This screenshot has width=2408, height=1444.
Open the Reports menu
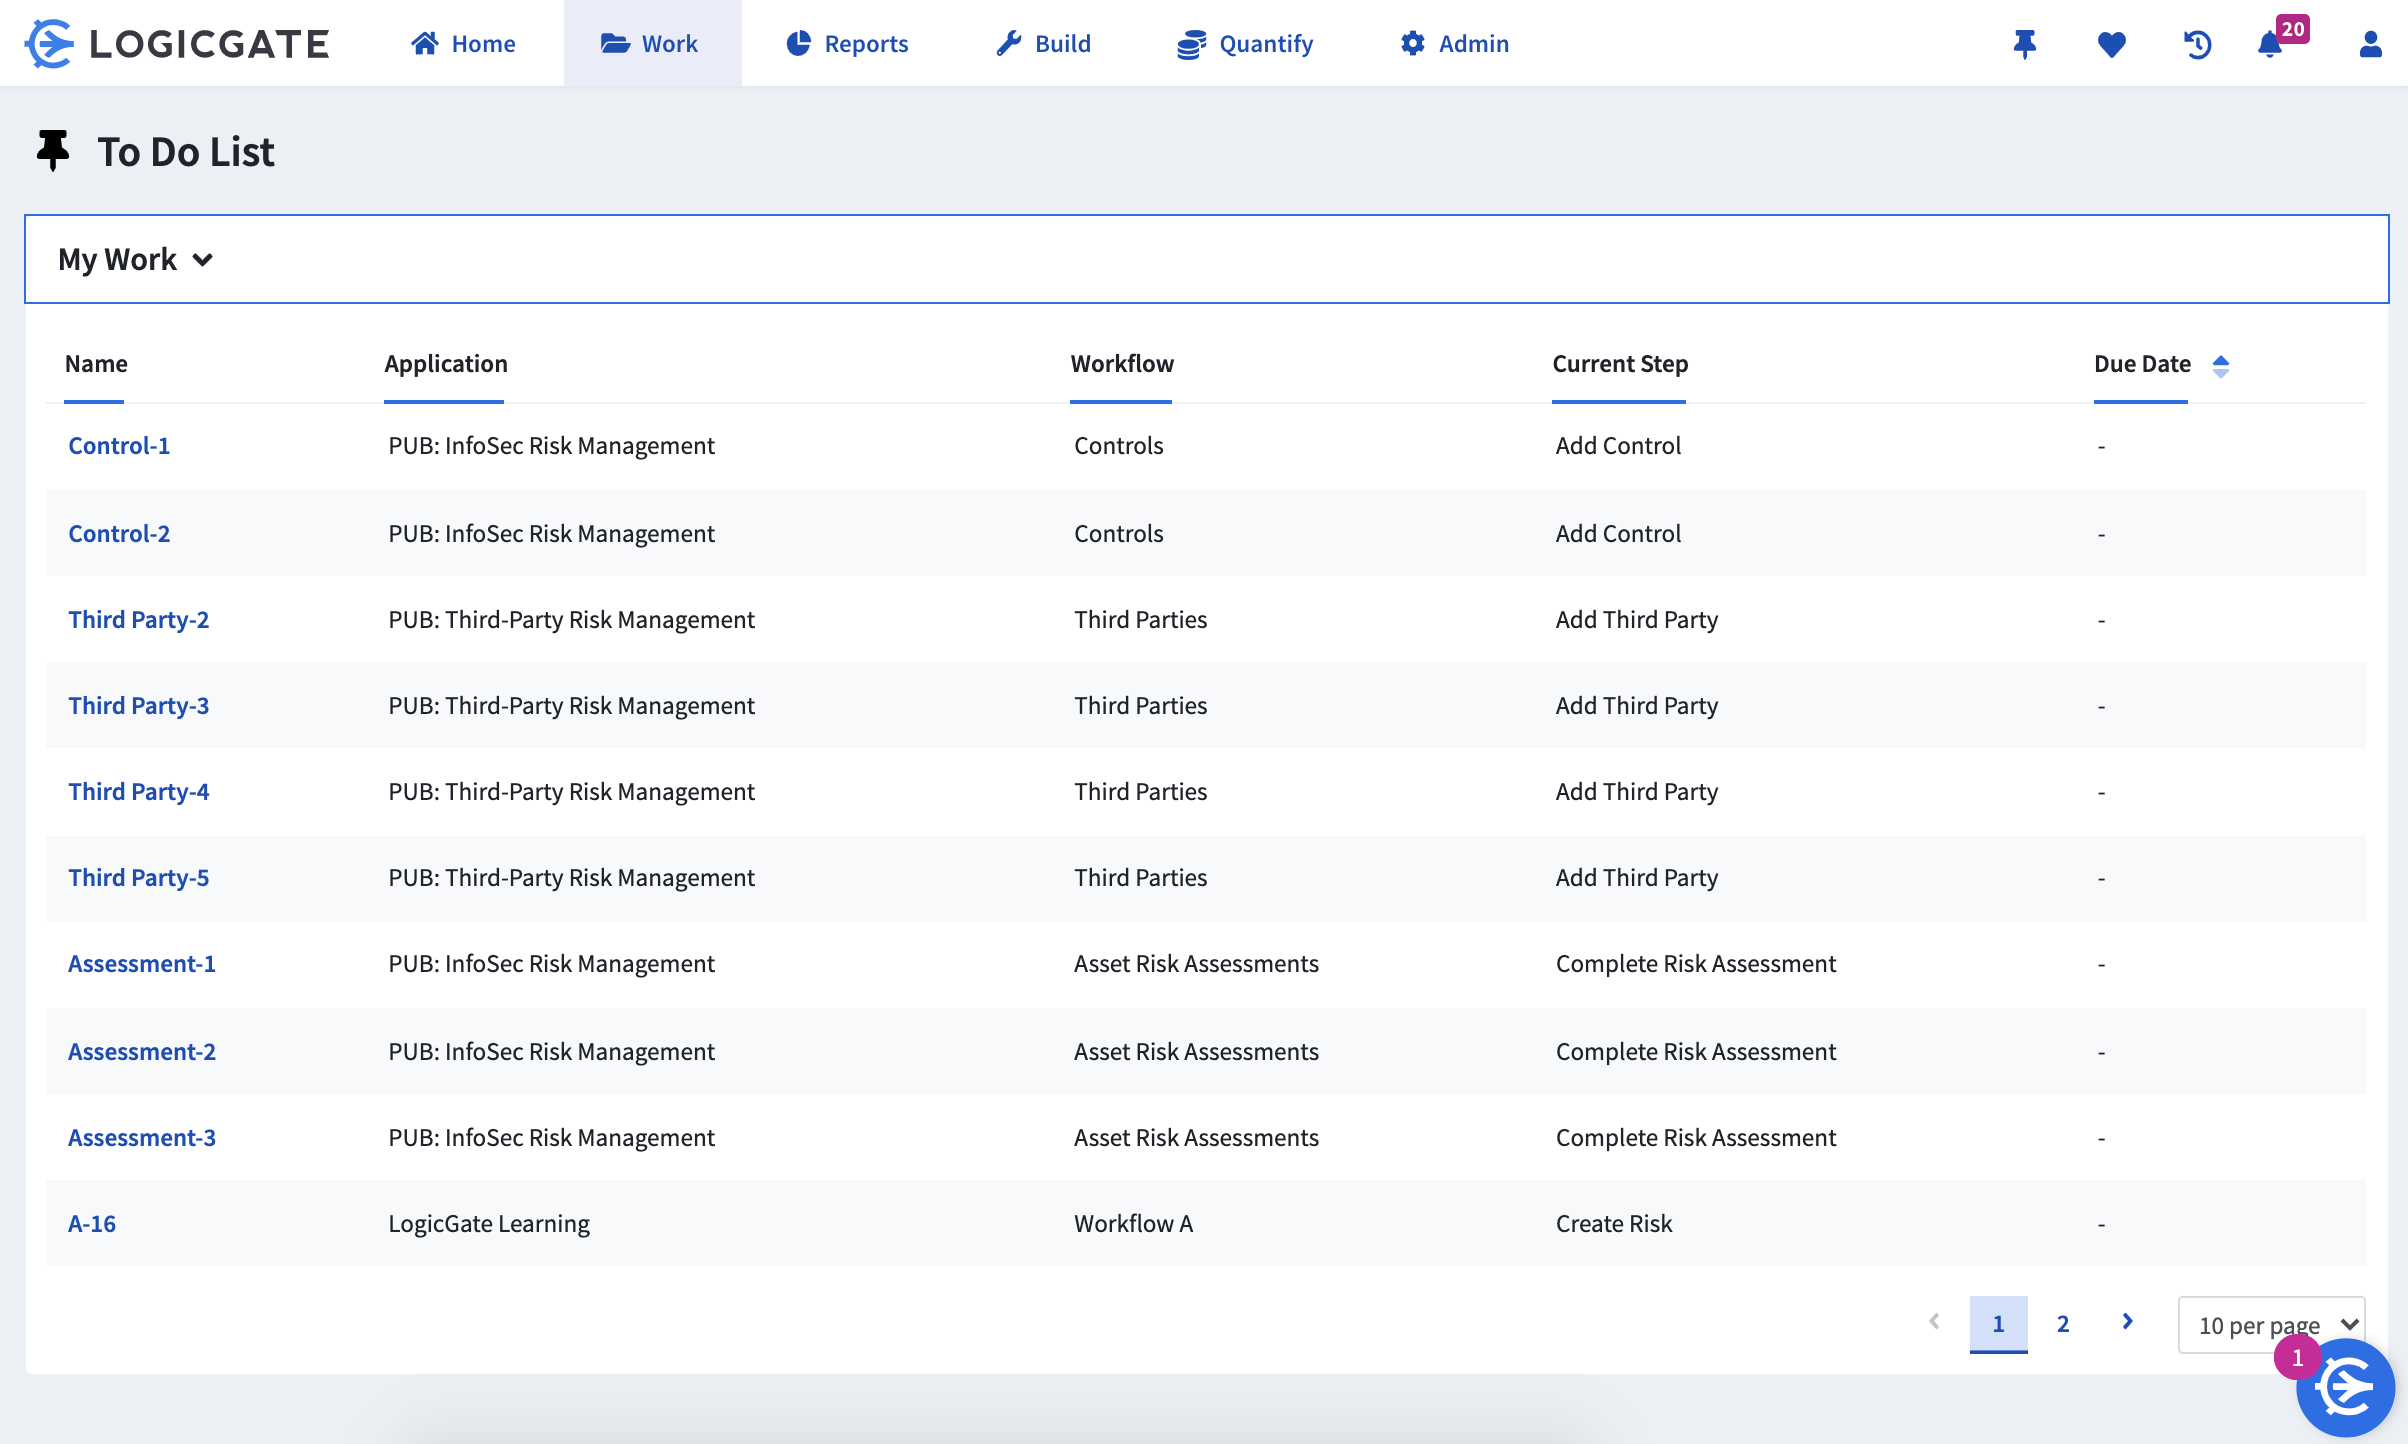click(x=847, y=44)
